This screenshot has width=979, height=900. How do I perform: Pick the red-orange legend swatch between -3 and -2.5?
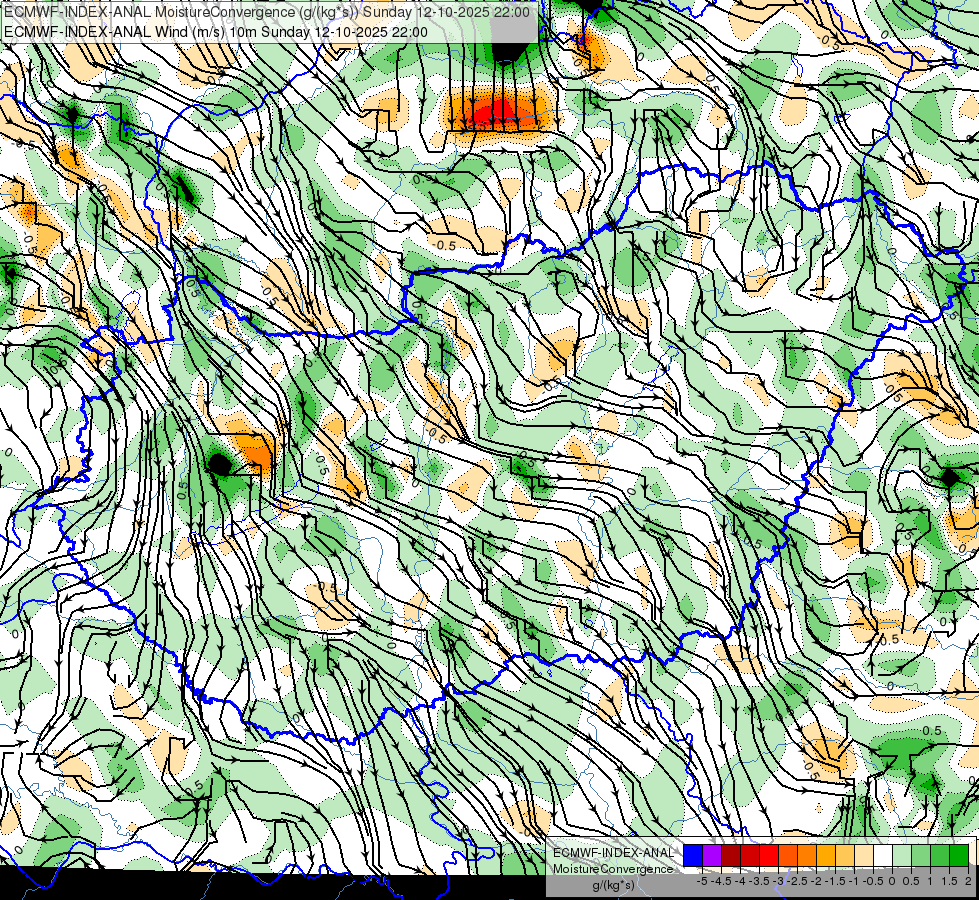click(788, 855)
